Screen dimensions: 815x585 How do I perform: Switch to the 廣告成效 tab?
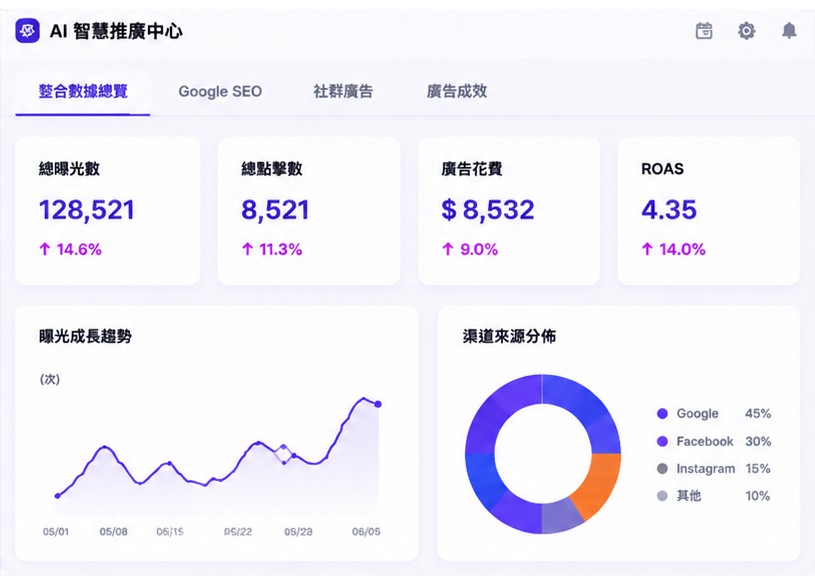[x=456, y=91]
